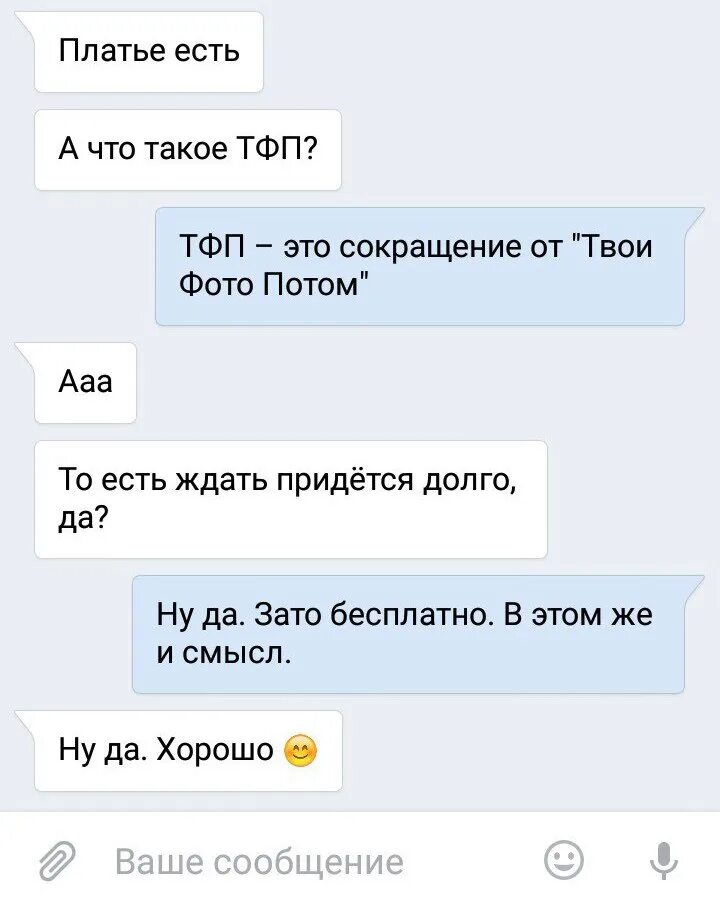The width and height of the screenshot is (720, 908).
Task: Click the word смысл in blue bubble
Action: click(x=236, y=654)
